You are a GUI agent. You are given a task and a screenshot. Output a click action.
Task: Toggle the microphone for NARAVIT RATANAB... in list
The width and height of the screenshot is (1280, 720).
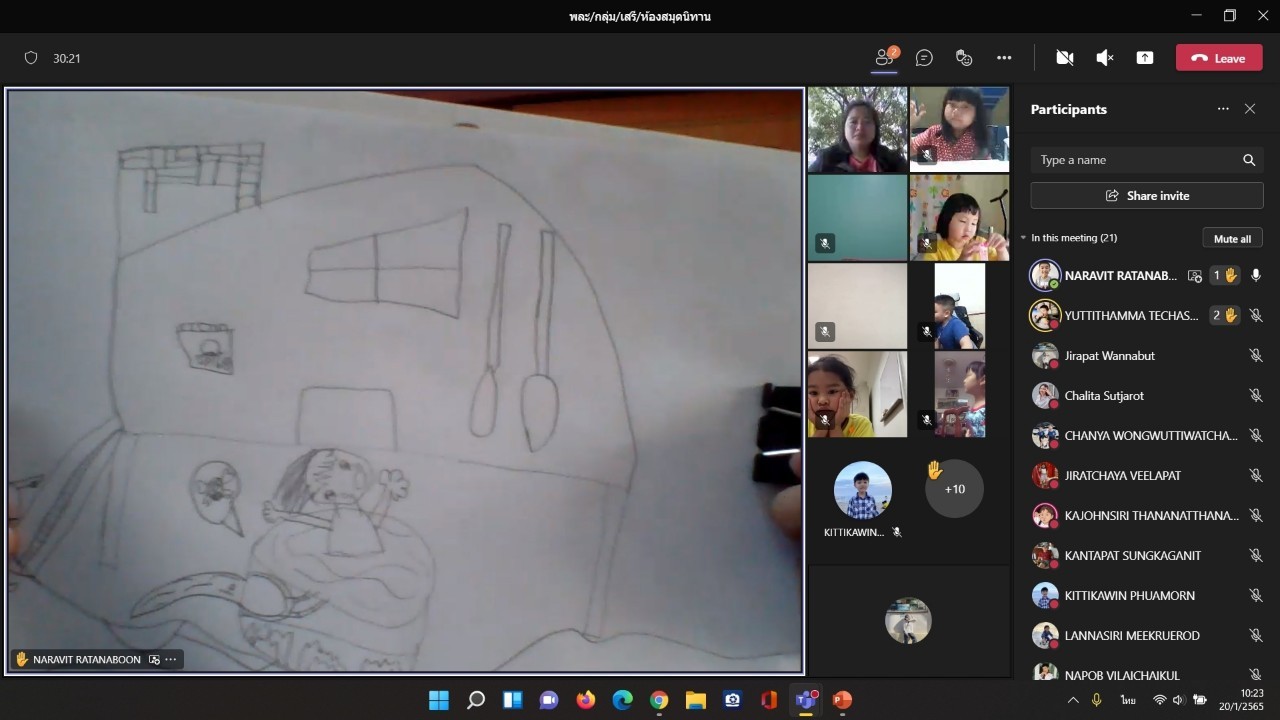tap(1256, 276)
